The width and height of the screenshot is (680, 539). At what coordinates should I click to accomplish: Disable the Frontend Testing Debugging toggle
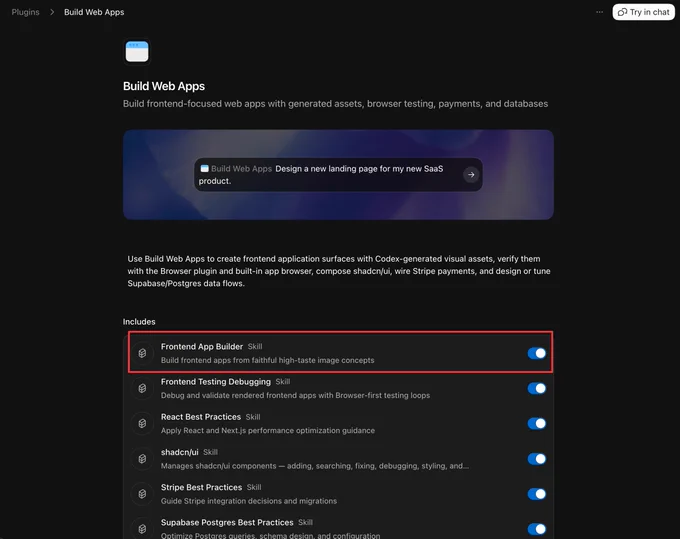pyautogui.click(x=537, y=389)
